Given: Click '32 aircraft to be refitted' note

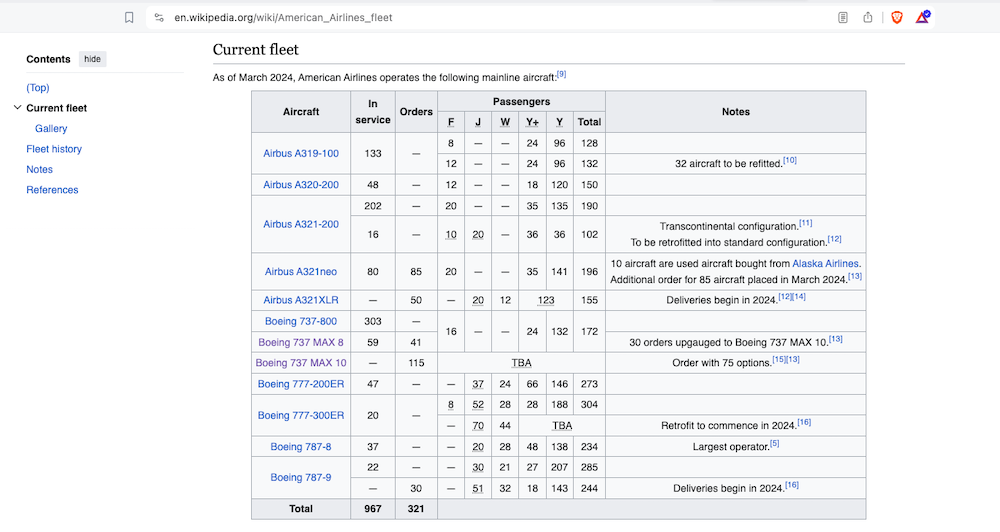Looking at the screenshot, I should (x=728, y=164).
